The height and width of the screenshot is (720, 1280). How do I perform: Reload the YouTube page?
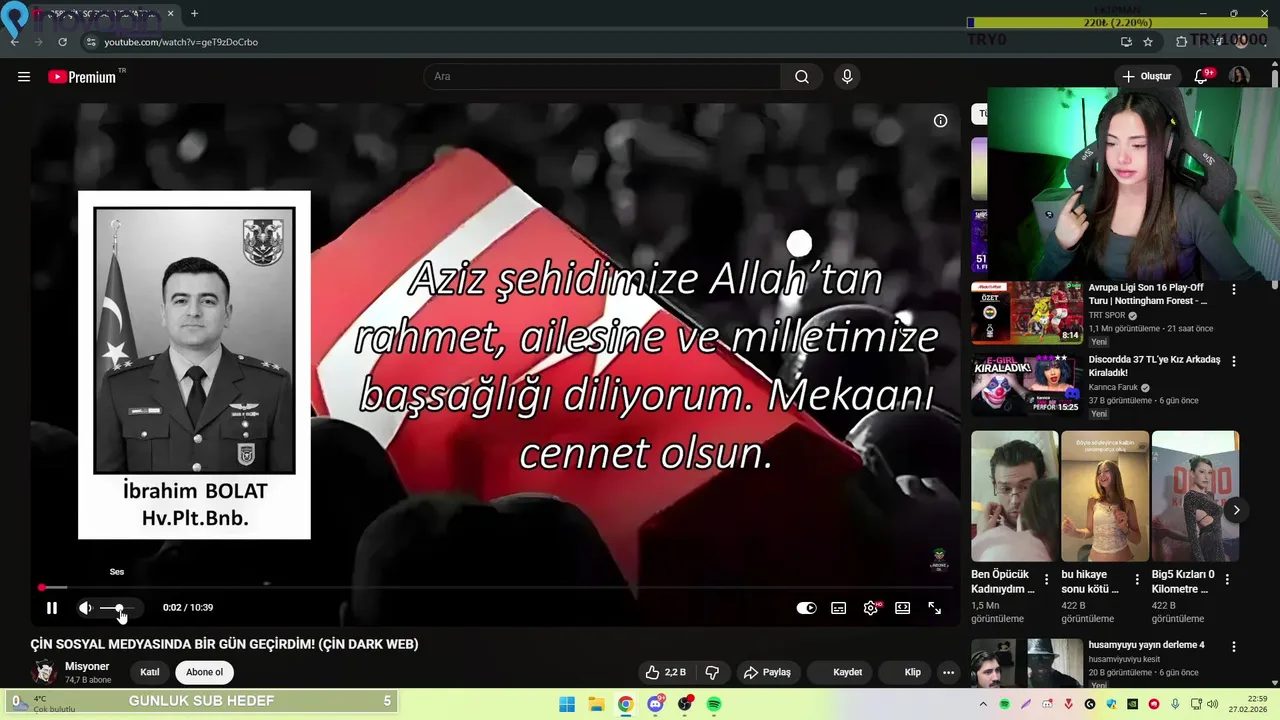(62, 42)
